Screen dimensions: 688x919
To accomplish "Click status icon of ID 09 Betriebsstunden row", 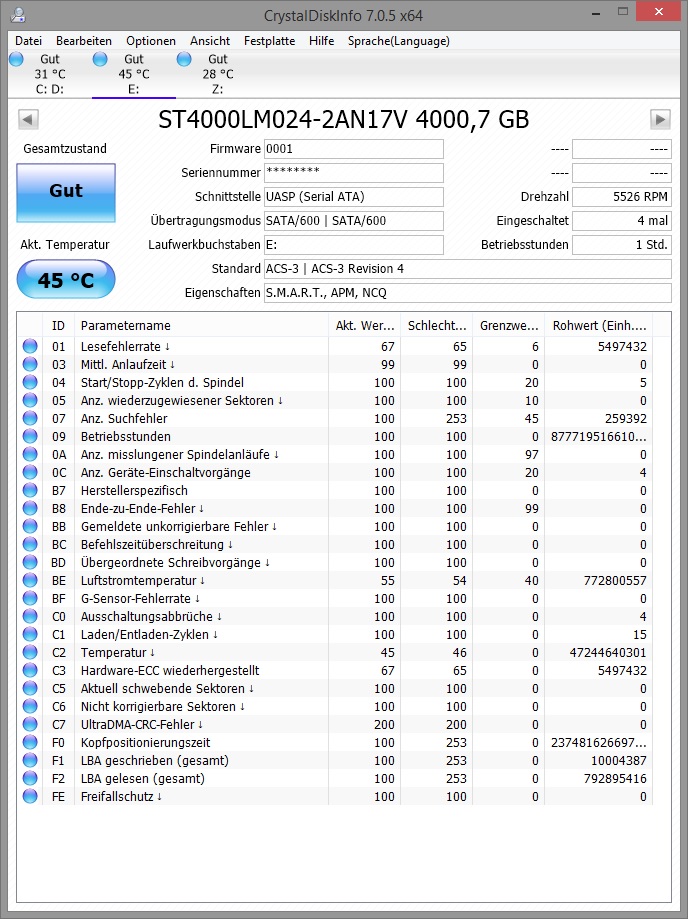I will tap(30, 437).
